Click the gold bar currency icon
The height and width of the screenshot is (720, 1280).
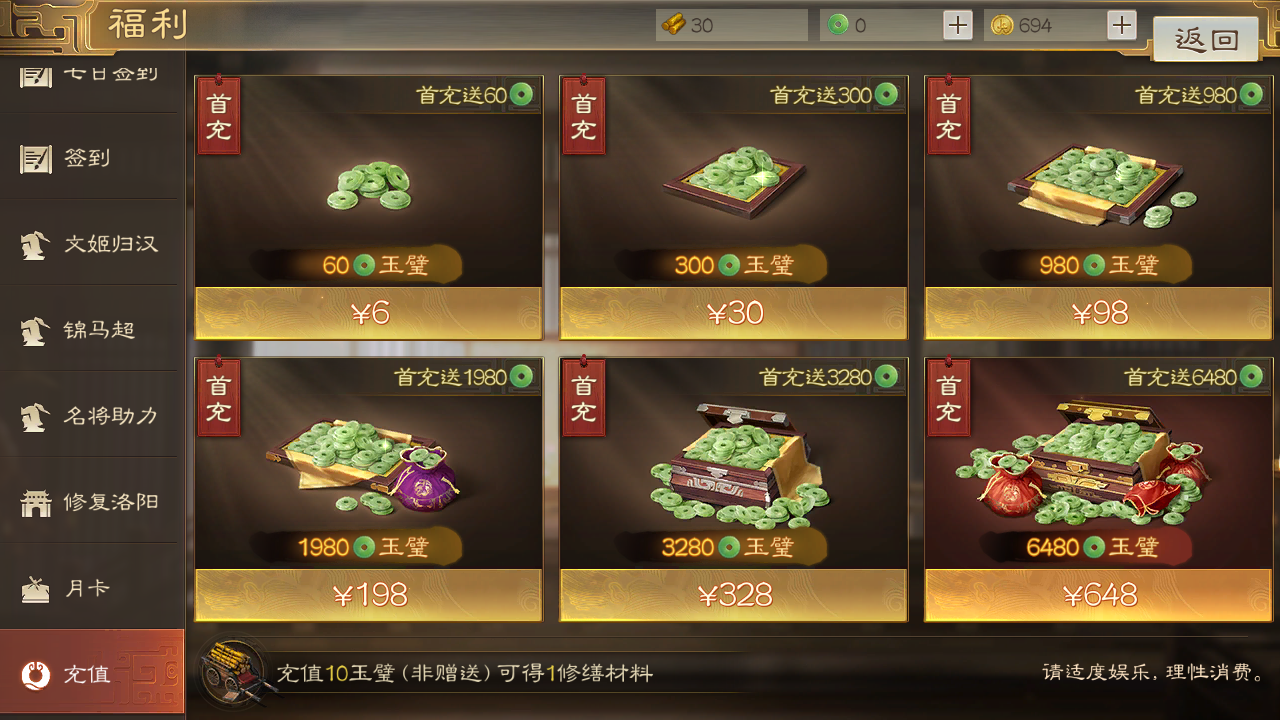click(674, 25)
